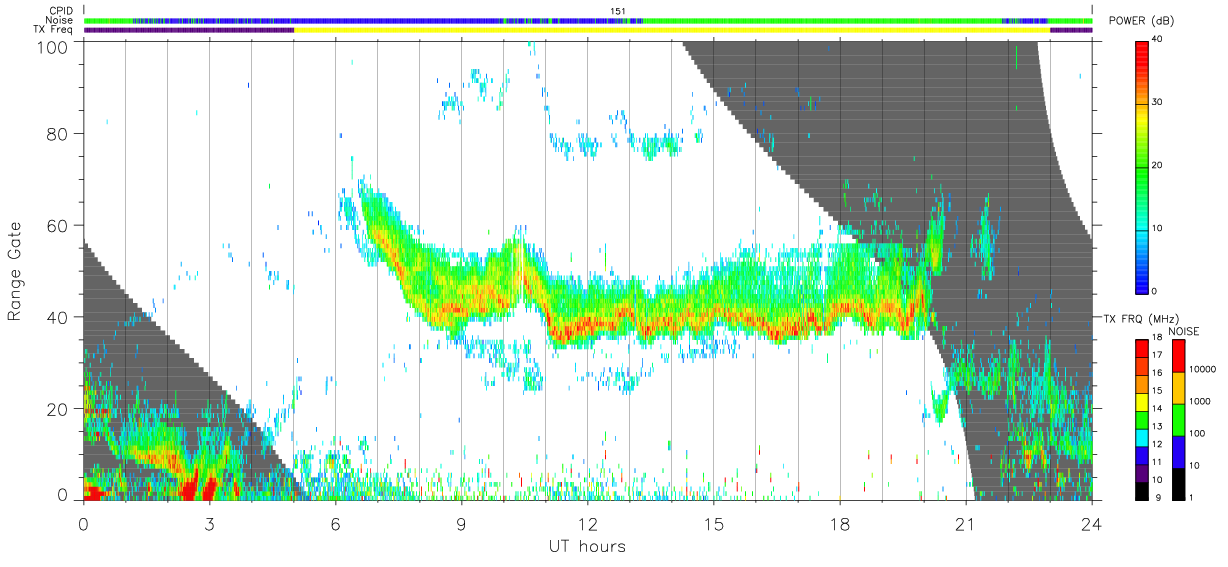Click the 30 tick on POWER scale
This screenshot has height=567, width=1228.
point(1158,102)
